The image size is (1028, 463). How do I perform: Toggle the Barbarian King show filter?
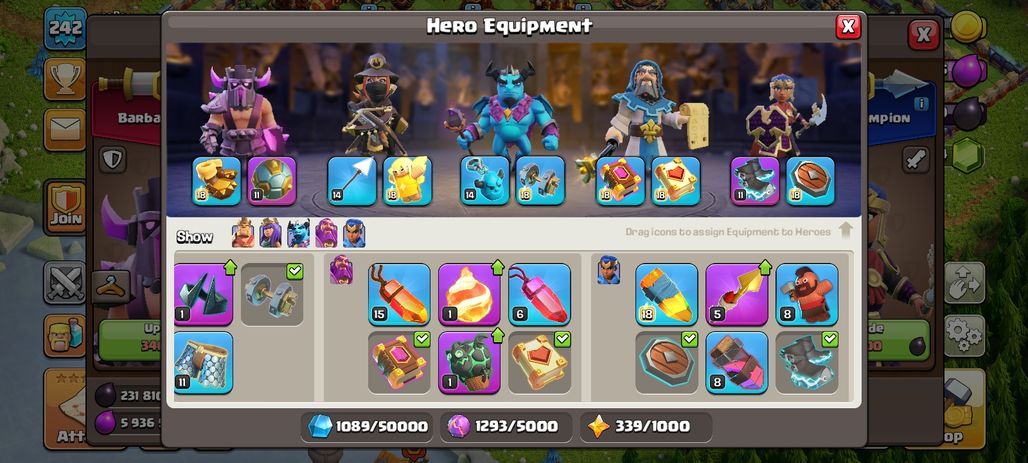(x=243, y=233)
